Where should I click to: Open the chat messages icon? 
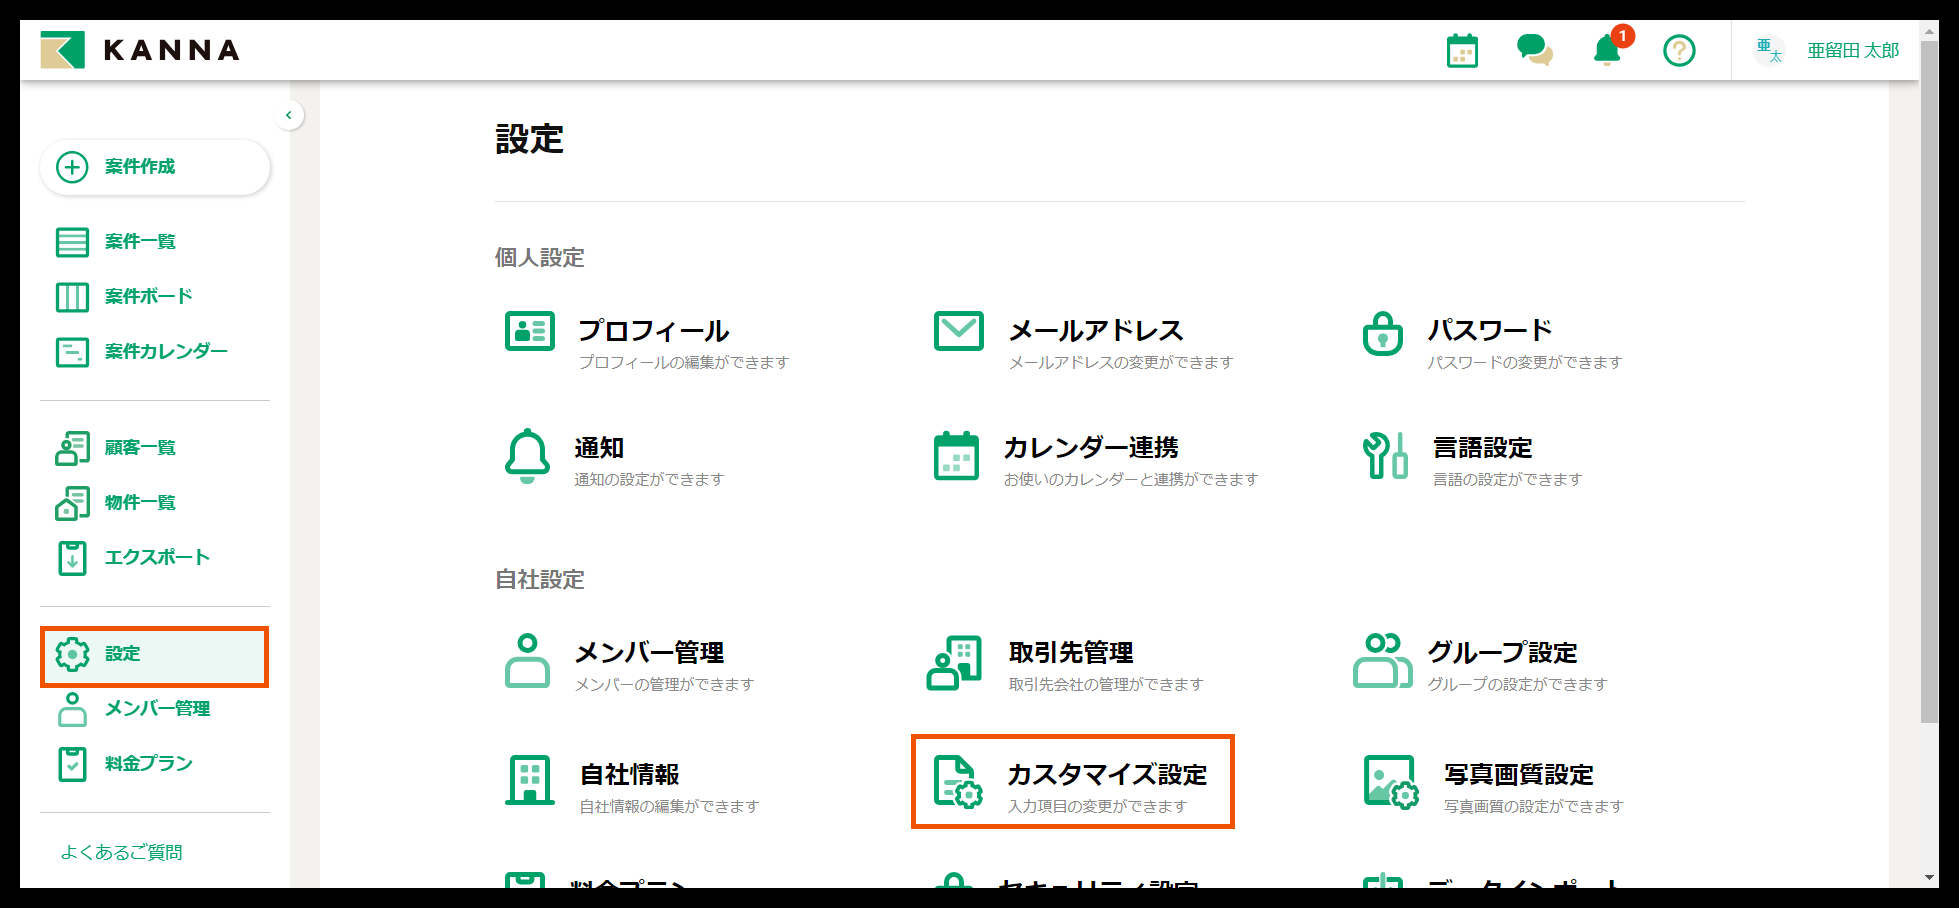pos(1534,52)
